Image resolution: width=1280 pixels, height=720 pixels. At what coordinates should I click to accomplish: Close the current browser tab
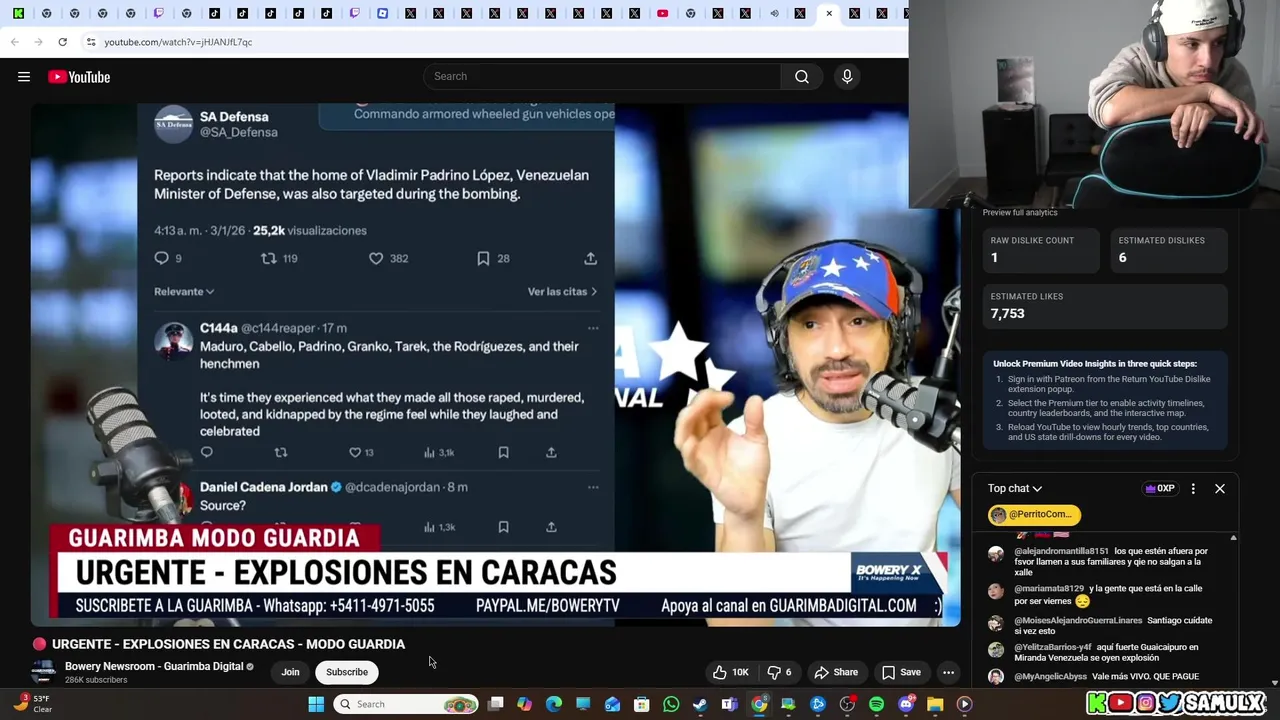tap(829, 14)
